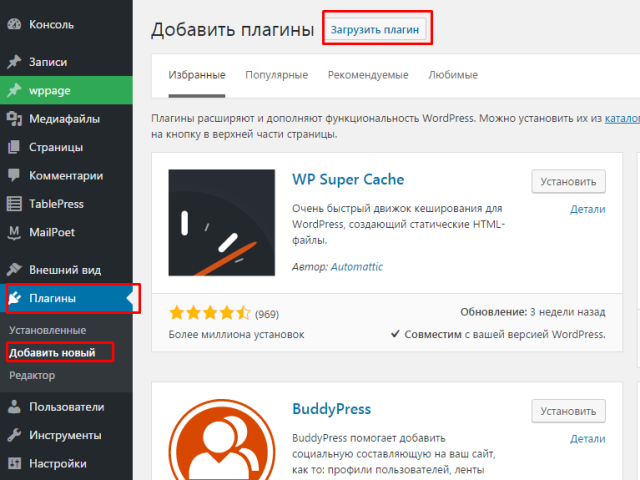Install BuddyPress with Установить

click(x=568, y=411)
